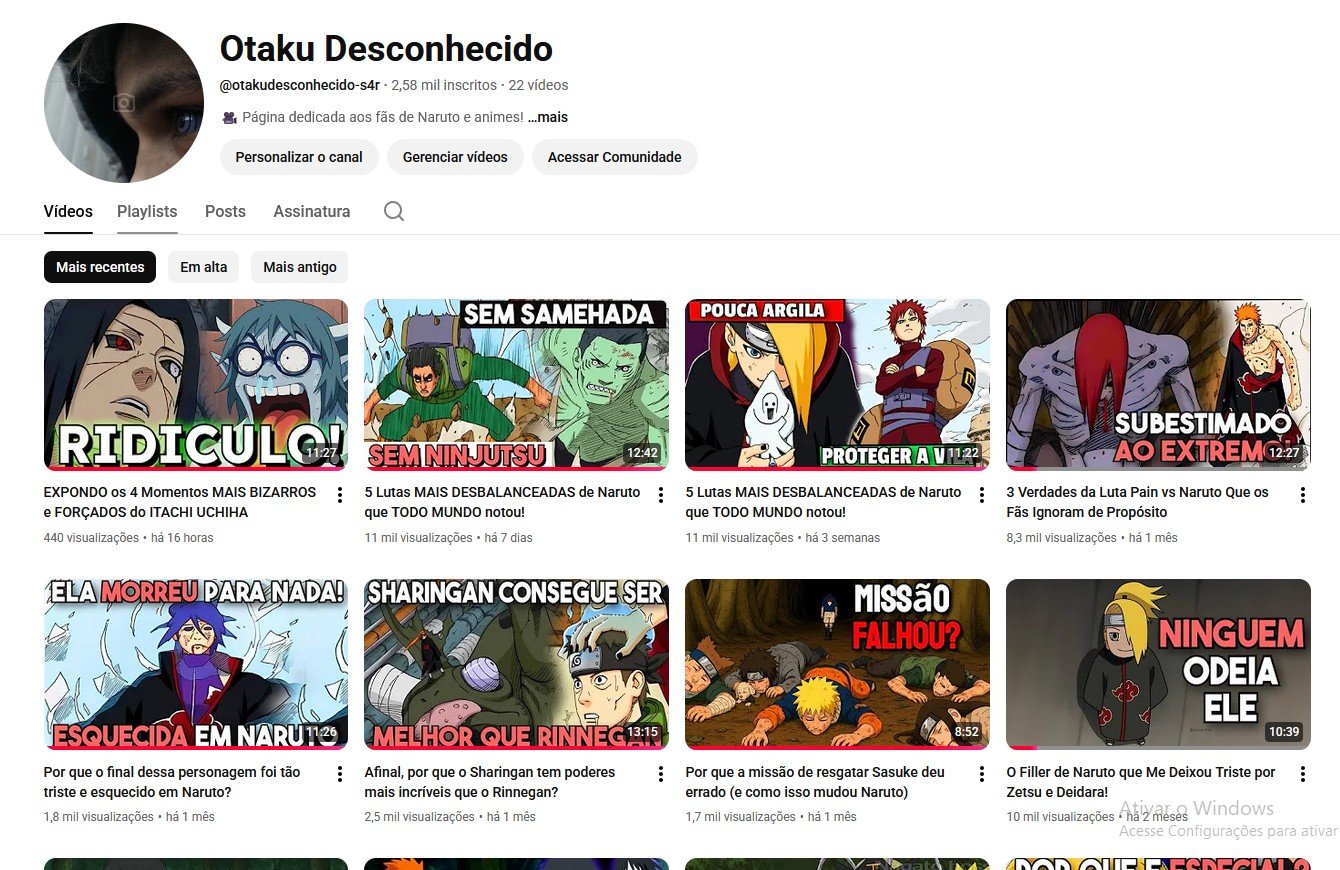Click title '3 Verdades da Luta Pain vs Naruto'
This screenshot has height=870, width=1340.
click(x=1137, y=502)
